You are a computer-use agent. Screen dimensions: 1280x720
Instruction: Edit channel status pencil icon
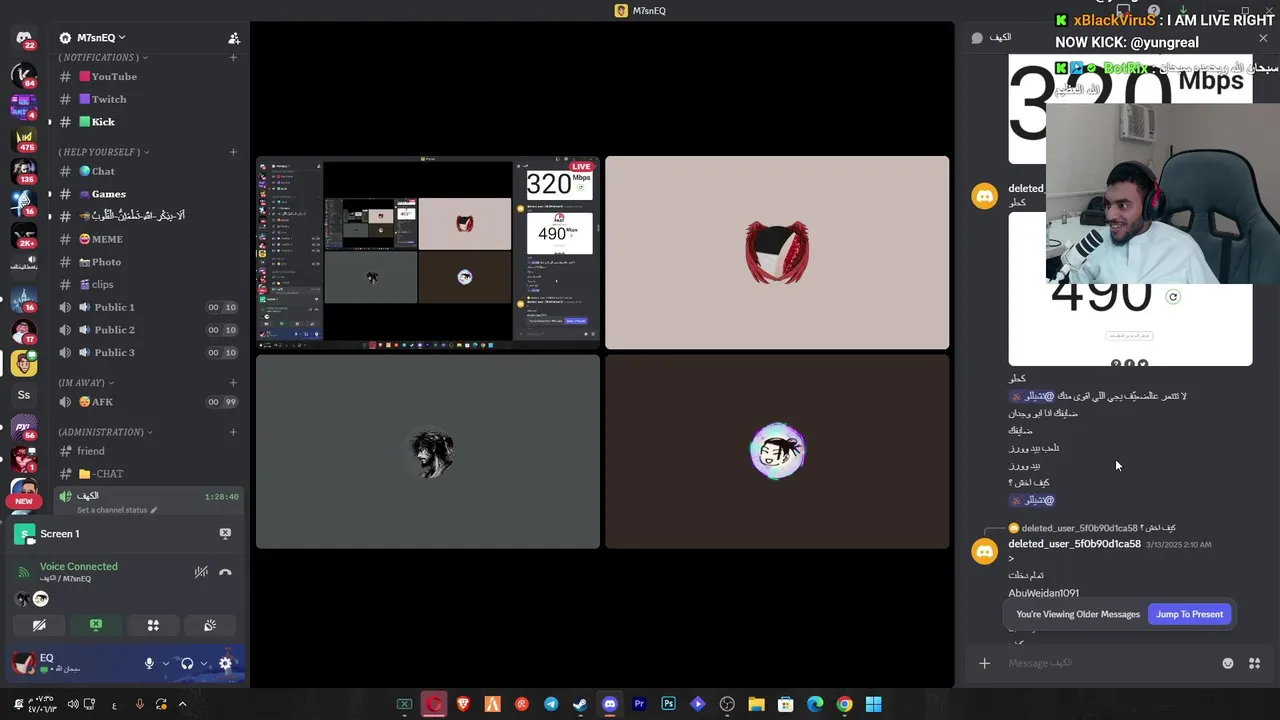(154, 510)
